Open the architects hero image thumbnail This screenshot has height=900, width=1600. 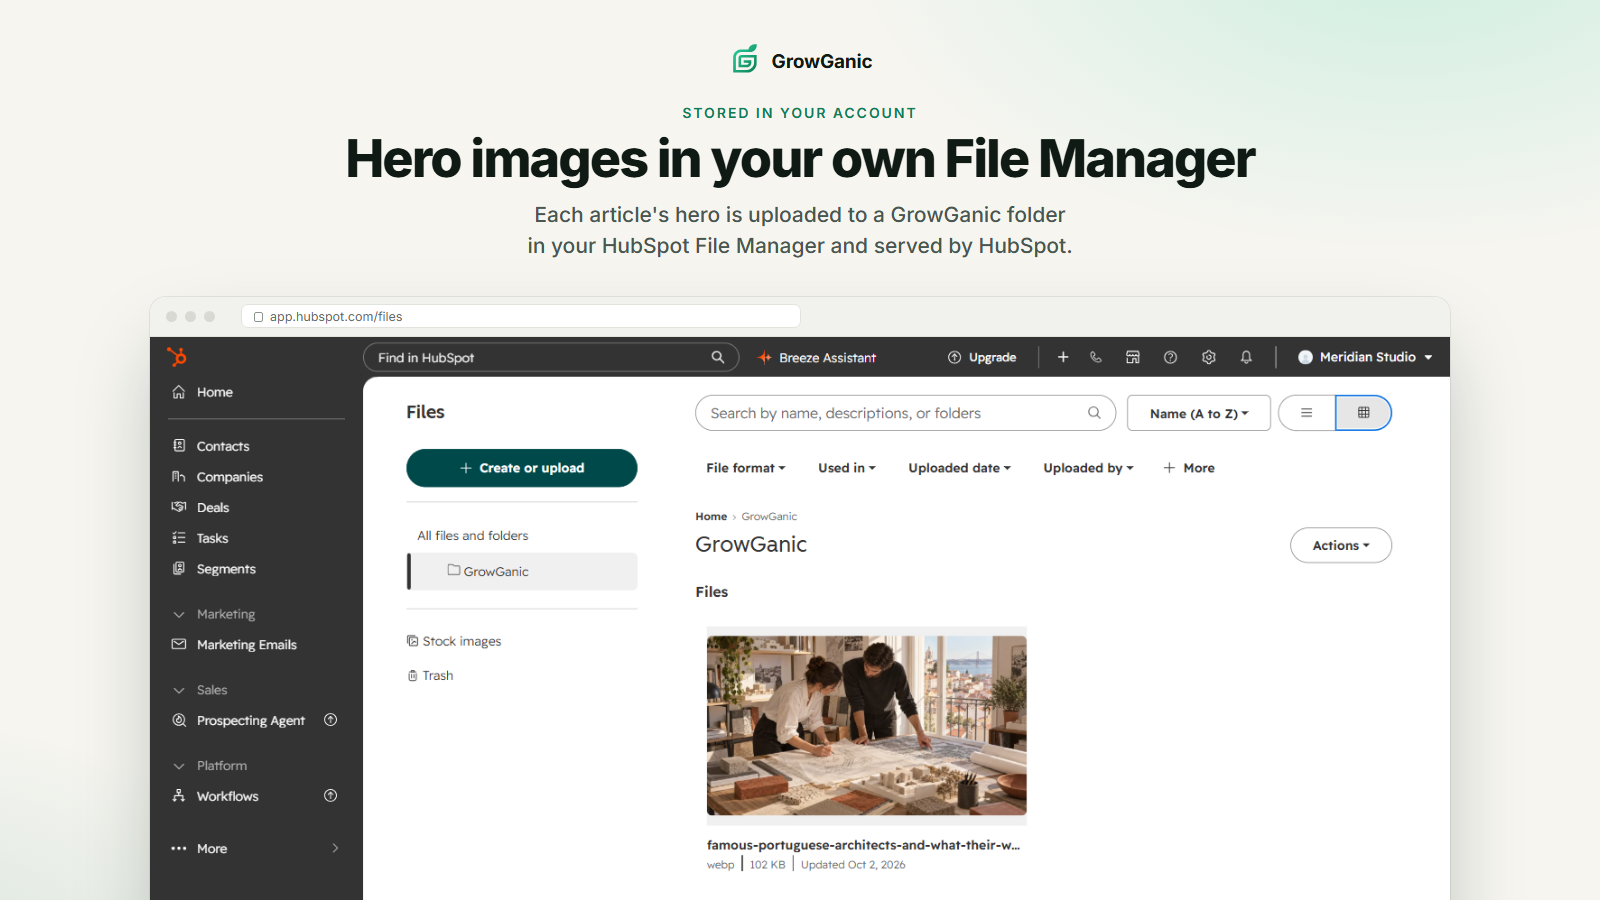coord(867,726)
